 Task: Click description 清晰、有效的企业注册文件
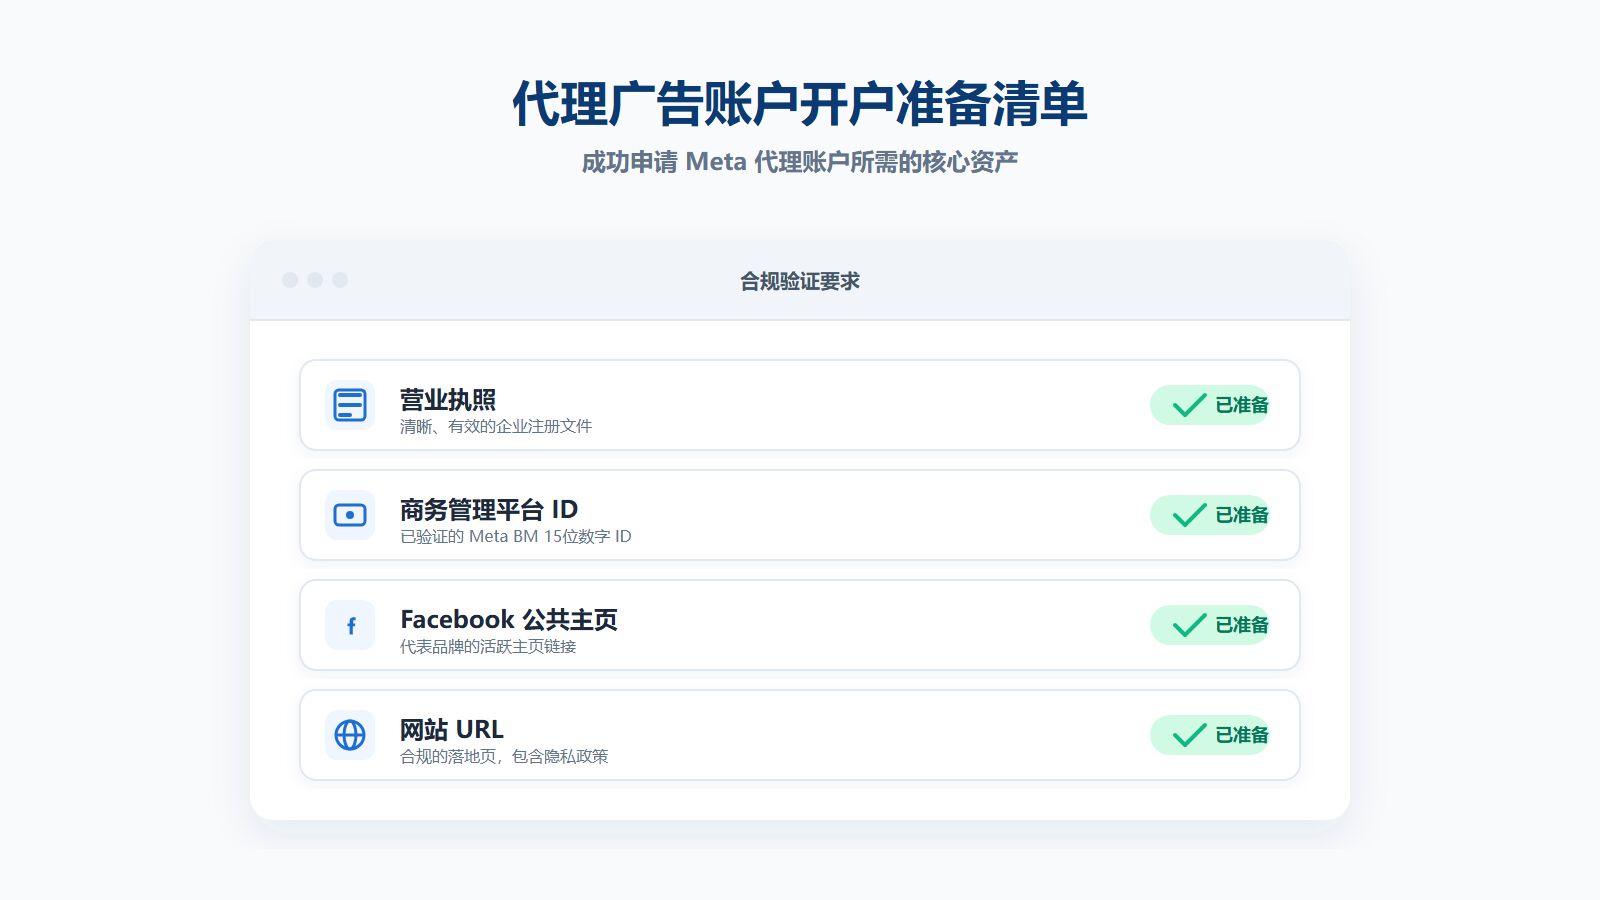pos(496,427)
